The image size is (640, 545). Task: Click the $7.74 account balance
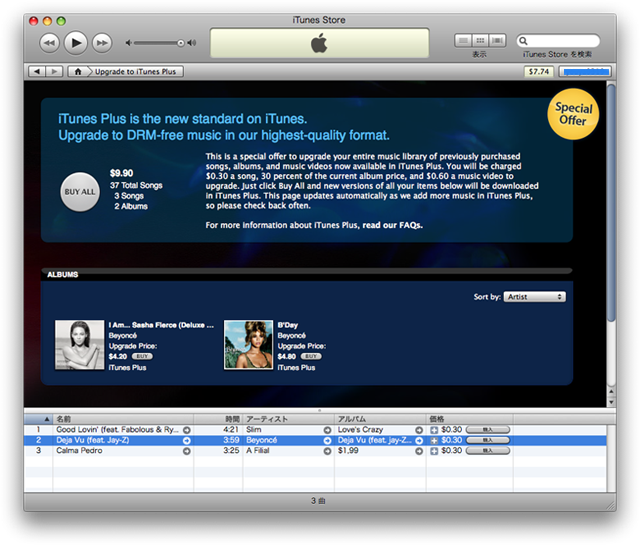click(x=539, y=71)
